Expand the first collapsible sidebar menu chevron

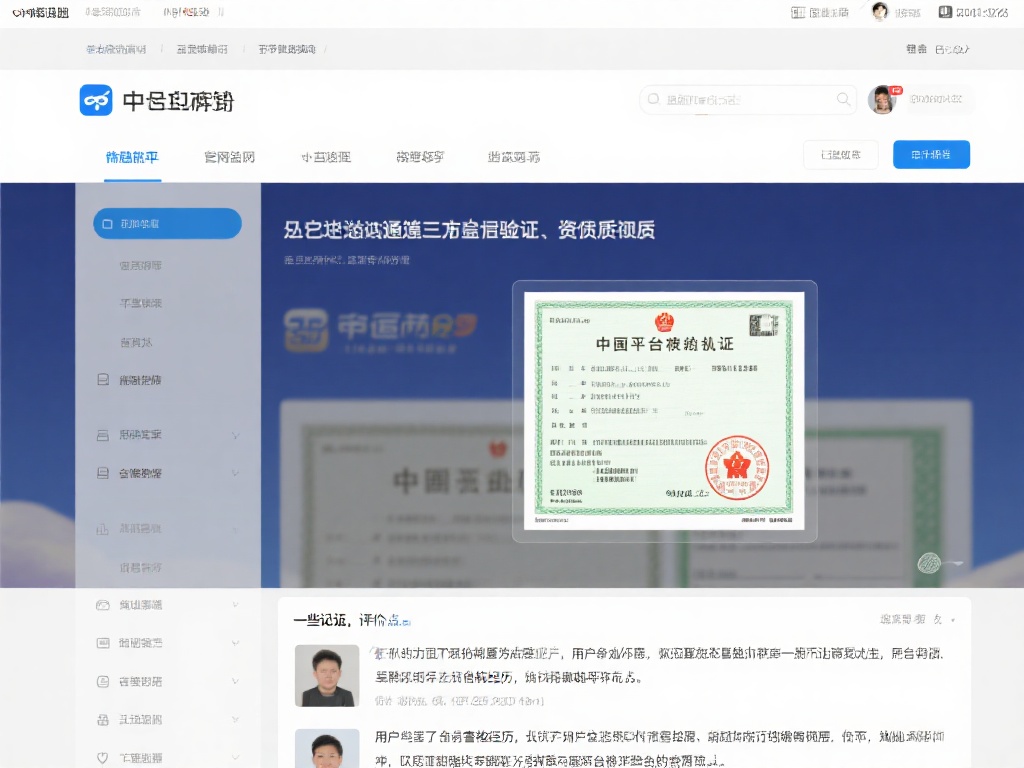coord(236,436)
